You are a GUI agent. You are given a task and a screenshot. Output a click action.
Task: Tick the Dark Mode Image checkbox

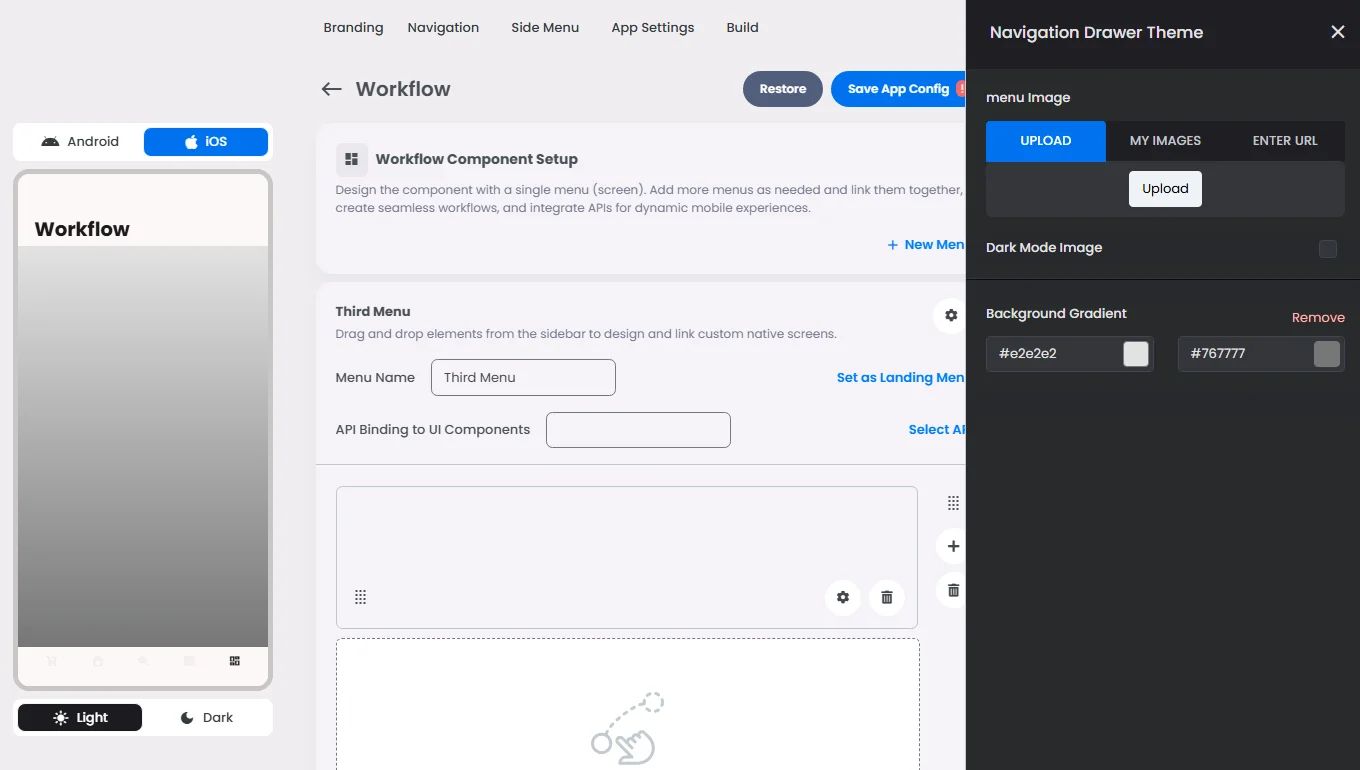pos(1328,249)
